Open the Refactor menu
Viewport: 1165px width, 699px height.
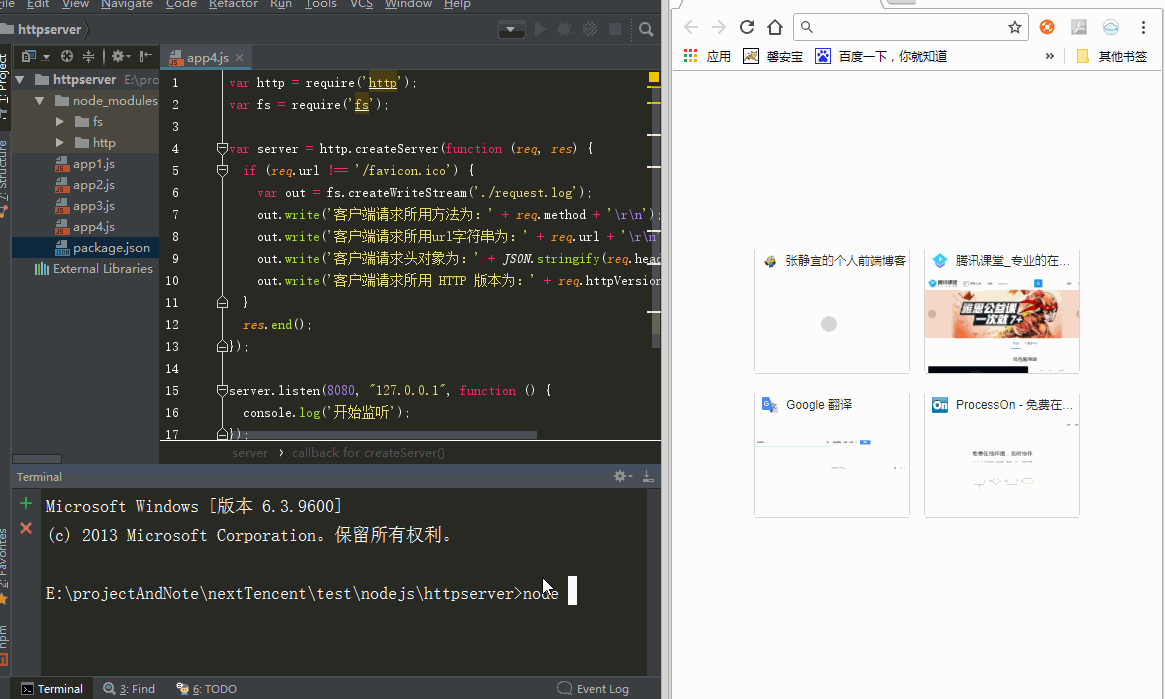point(233,5)
